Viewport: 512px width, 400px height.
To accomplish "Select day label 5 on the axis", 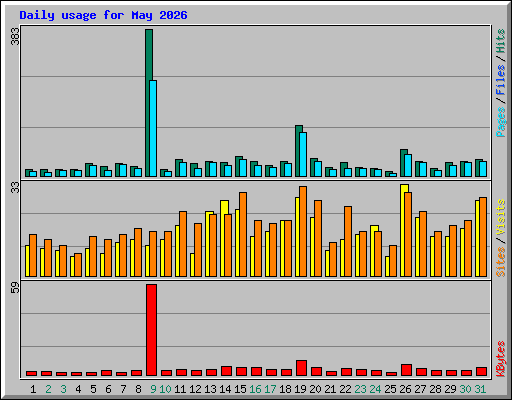I will pos(93,389).
